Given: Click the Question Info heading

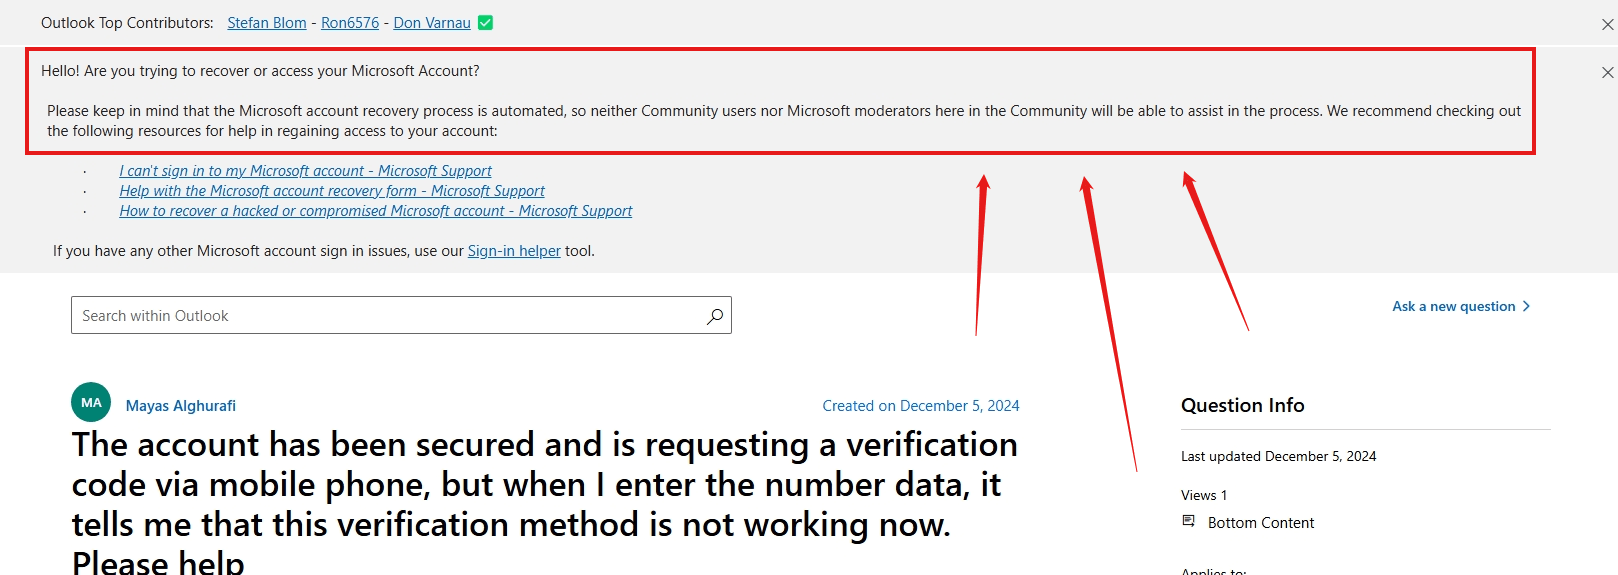Looking at the screenshot, I should [x=1243, y=405].
